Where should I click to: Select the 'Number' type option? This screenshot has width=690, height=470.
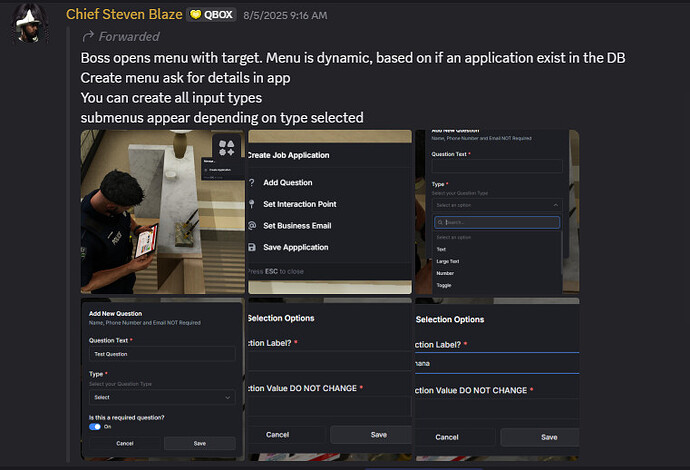click(445, 273)
